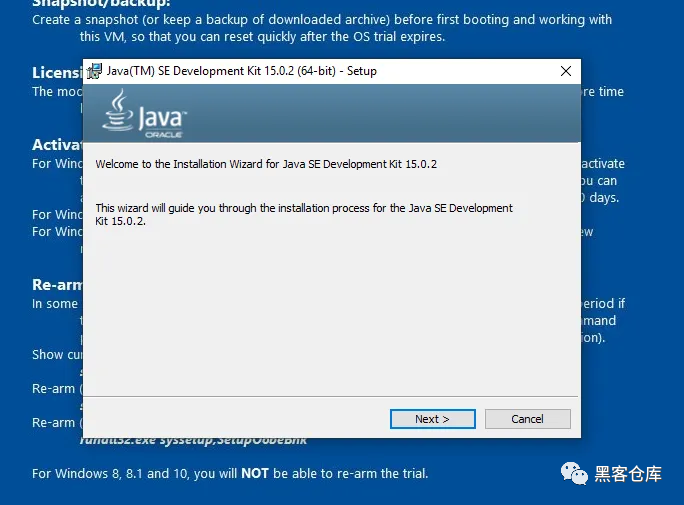
Task: Click the 'Re-arm' heading on the wallpaper
Action: tap(57, 284)
